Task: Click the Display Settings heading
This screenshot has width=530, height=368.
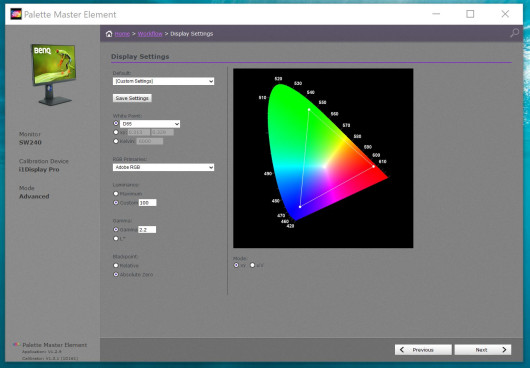Action: (140, 56)
